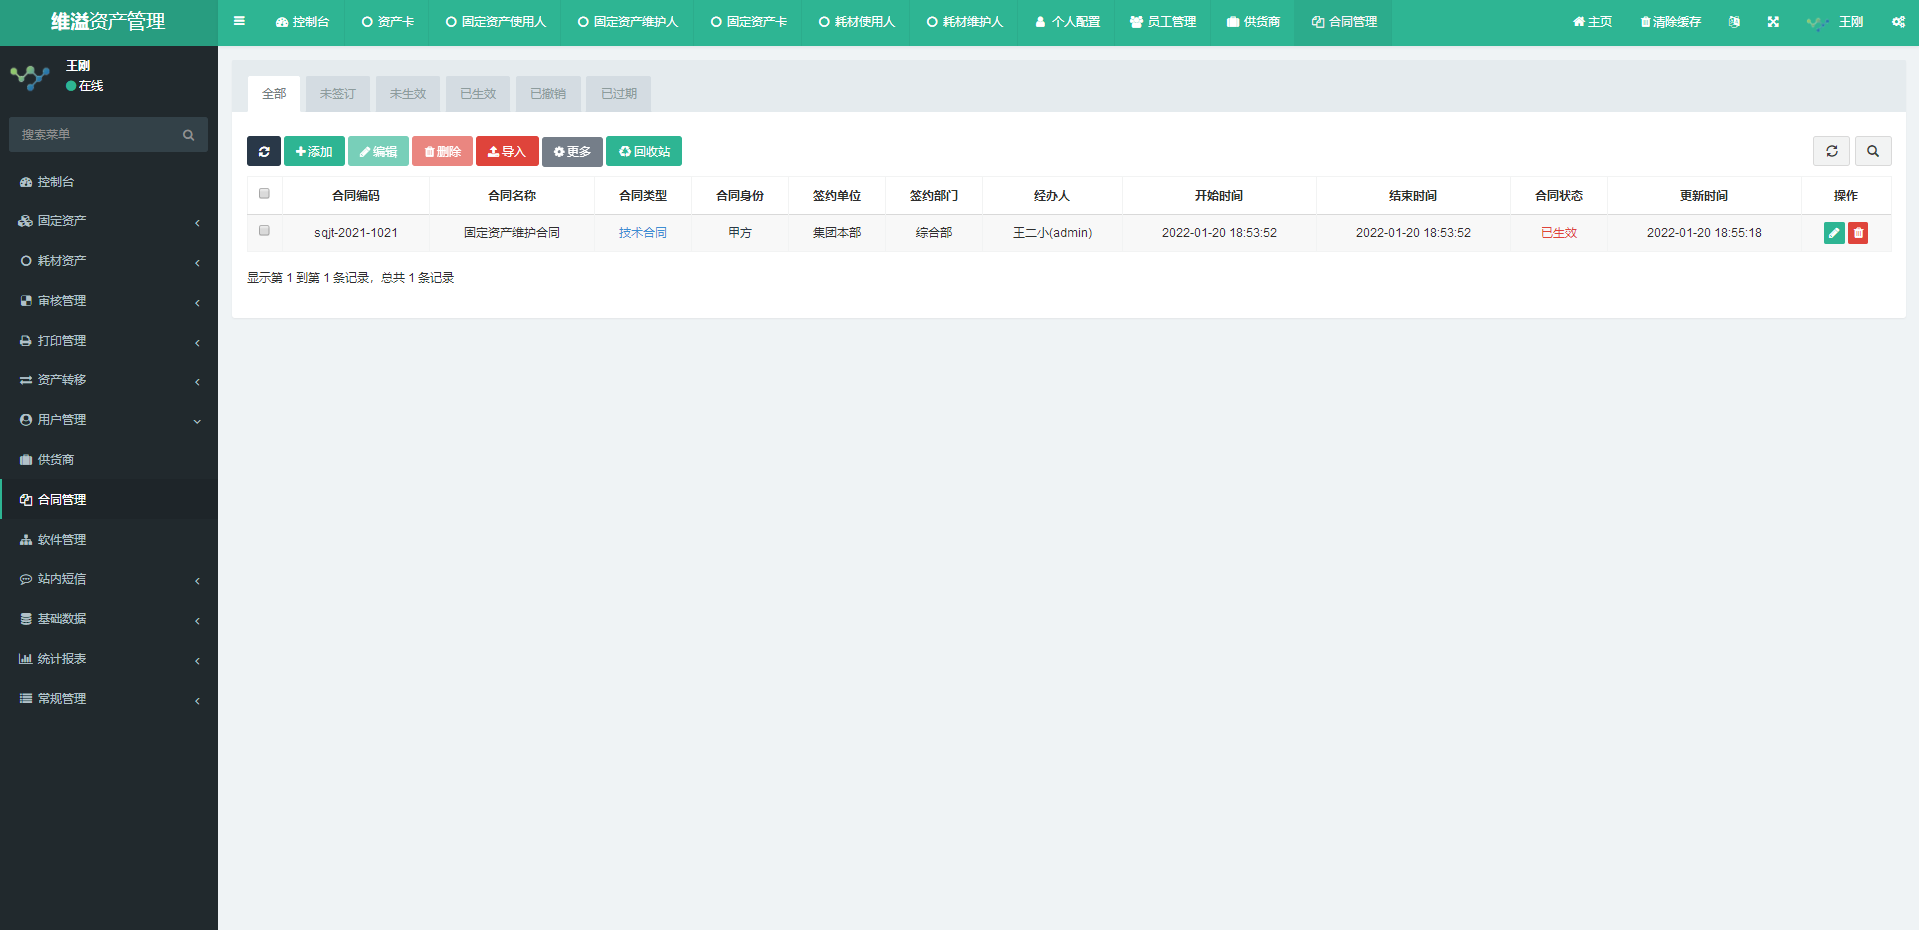
Task: Open the settings gears icon at top right
Action: click(1898, 22)
